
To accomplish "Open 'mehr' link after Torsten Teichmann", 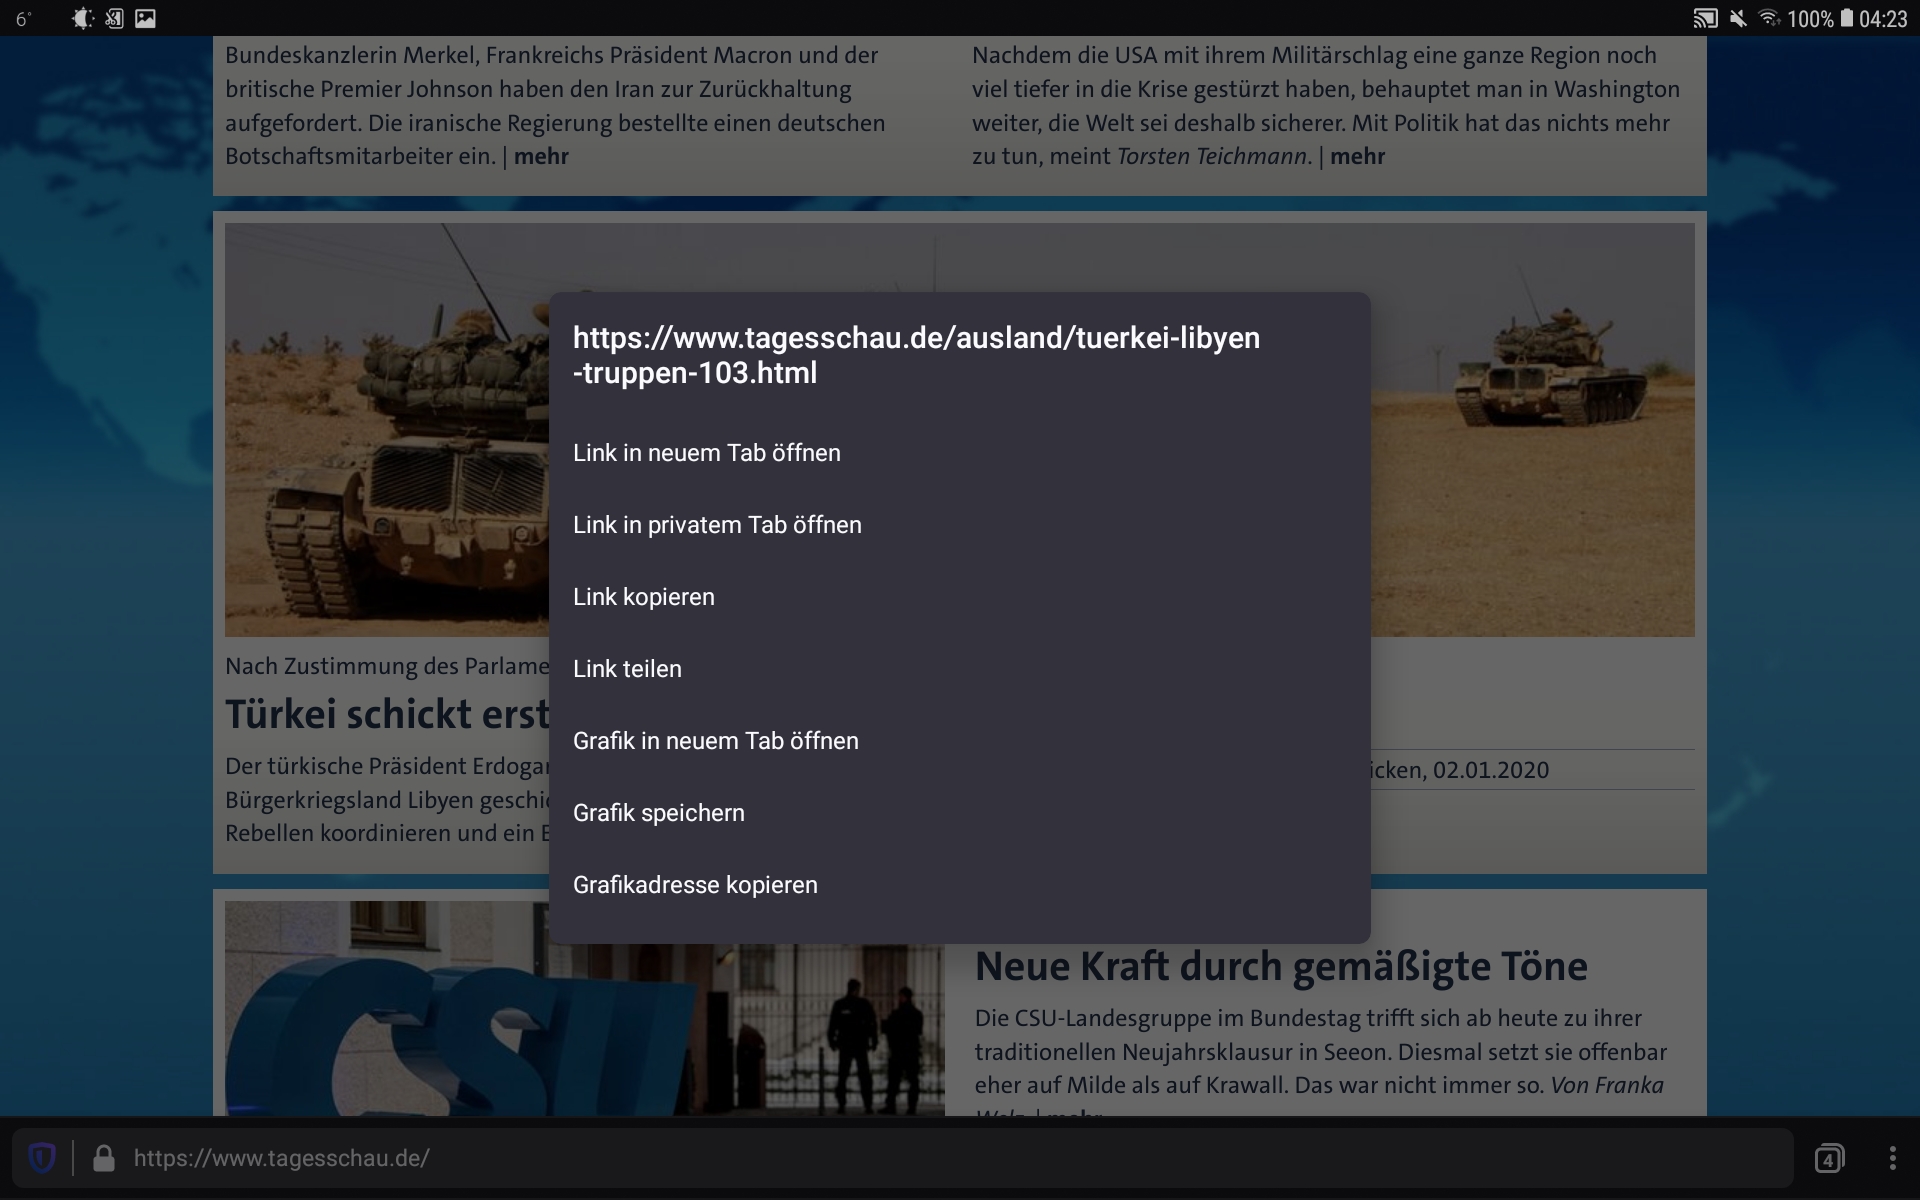I will pyautogui.click(x=1357, y=156).
